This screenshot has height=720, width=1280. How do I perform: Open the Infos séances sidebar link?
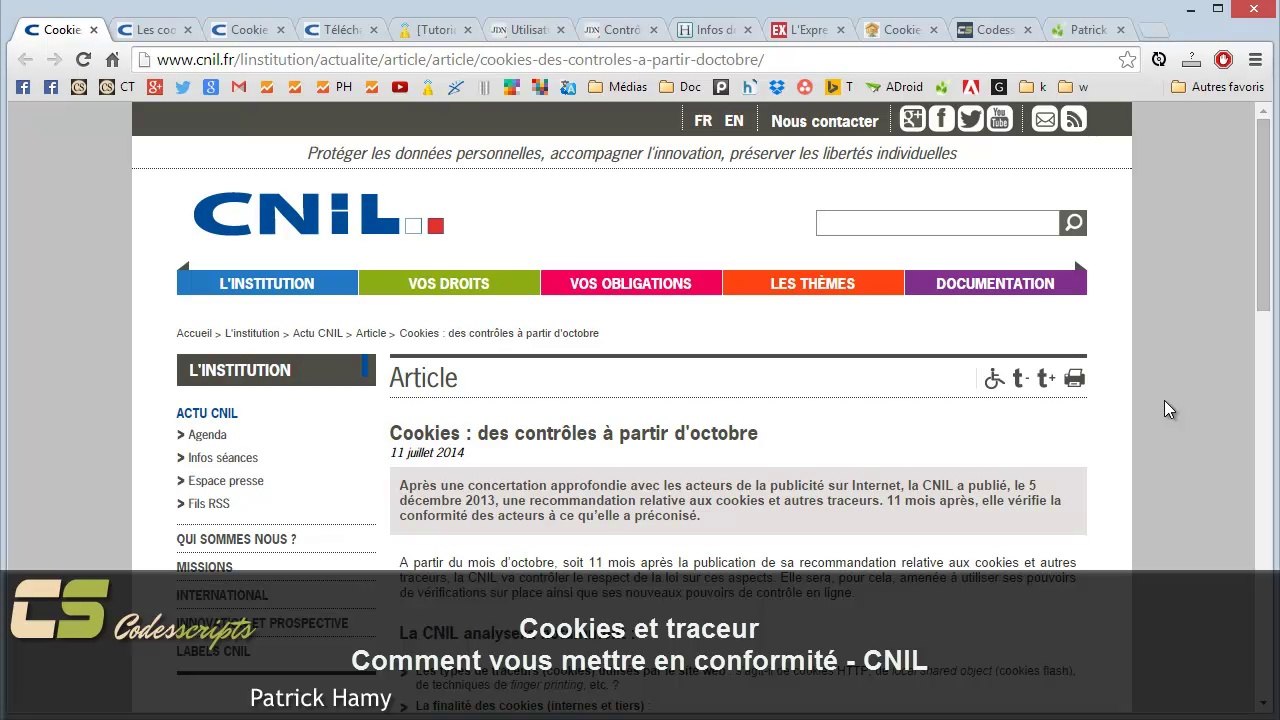[223, 458]
